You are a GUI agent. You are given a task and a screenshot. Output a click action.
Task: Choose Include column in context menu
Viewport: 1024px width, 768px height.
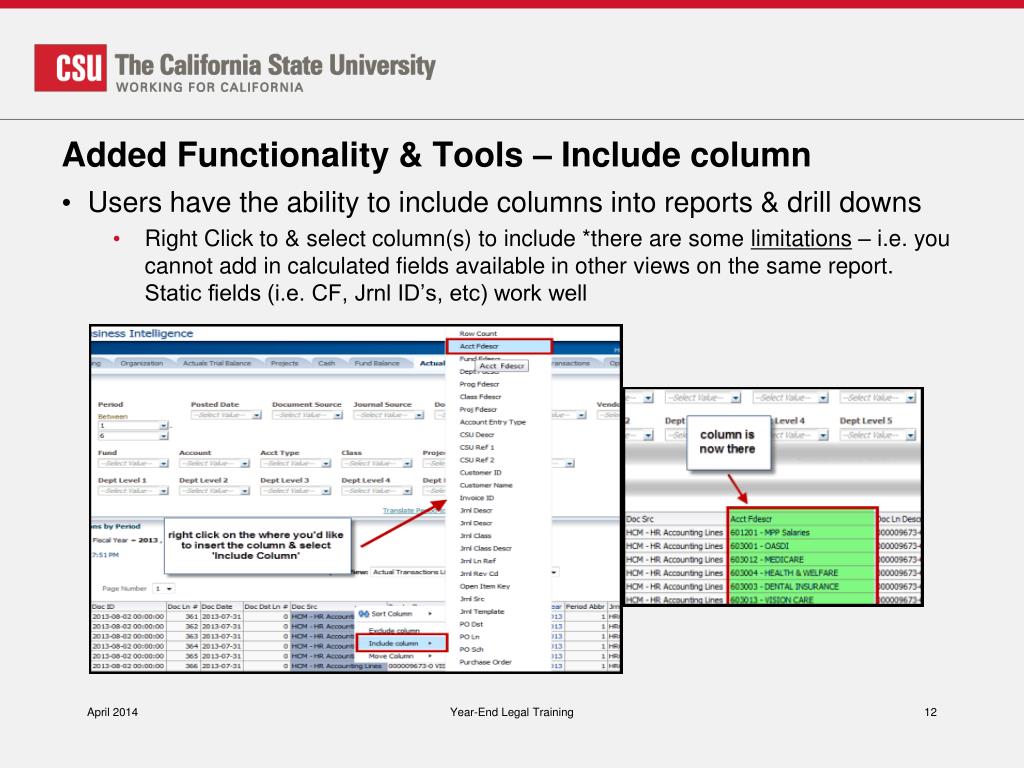(x=402, y=643)
